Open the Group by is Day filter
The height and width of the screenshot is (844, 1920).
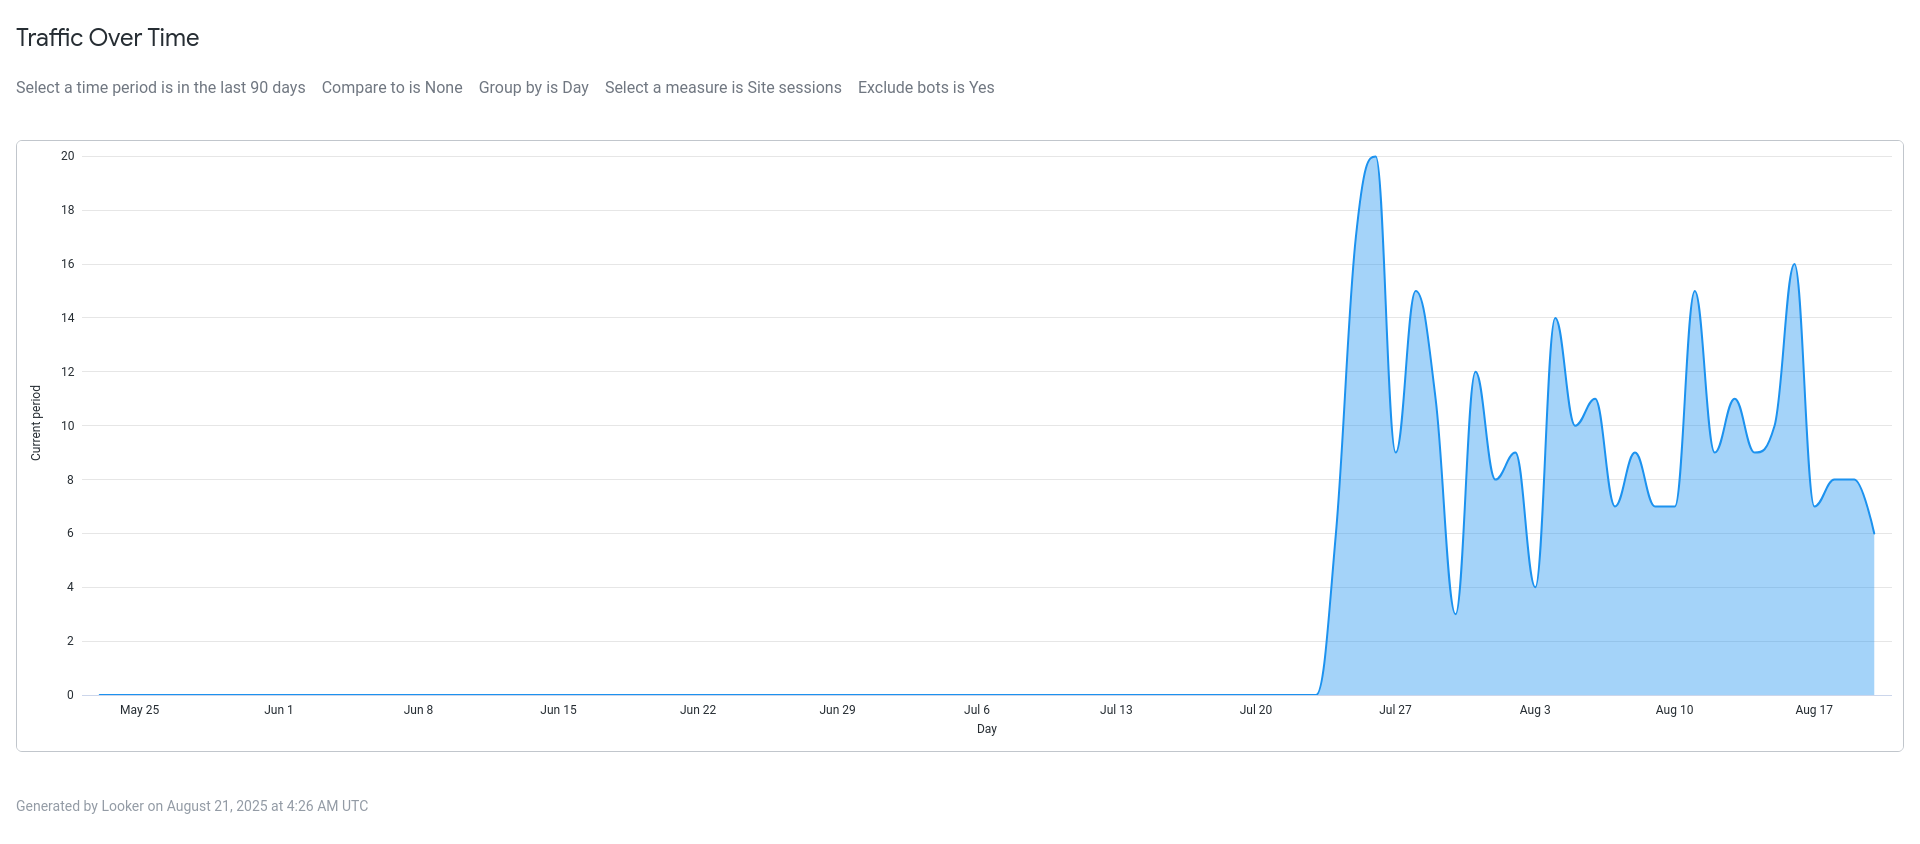point(533,88)
